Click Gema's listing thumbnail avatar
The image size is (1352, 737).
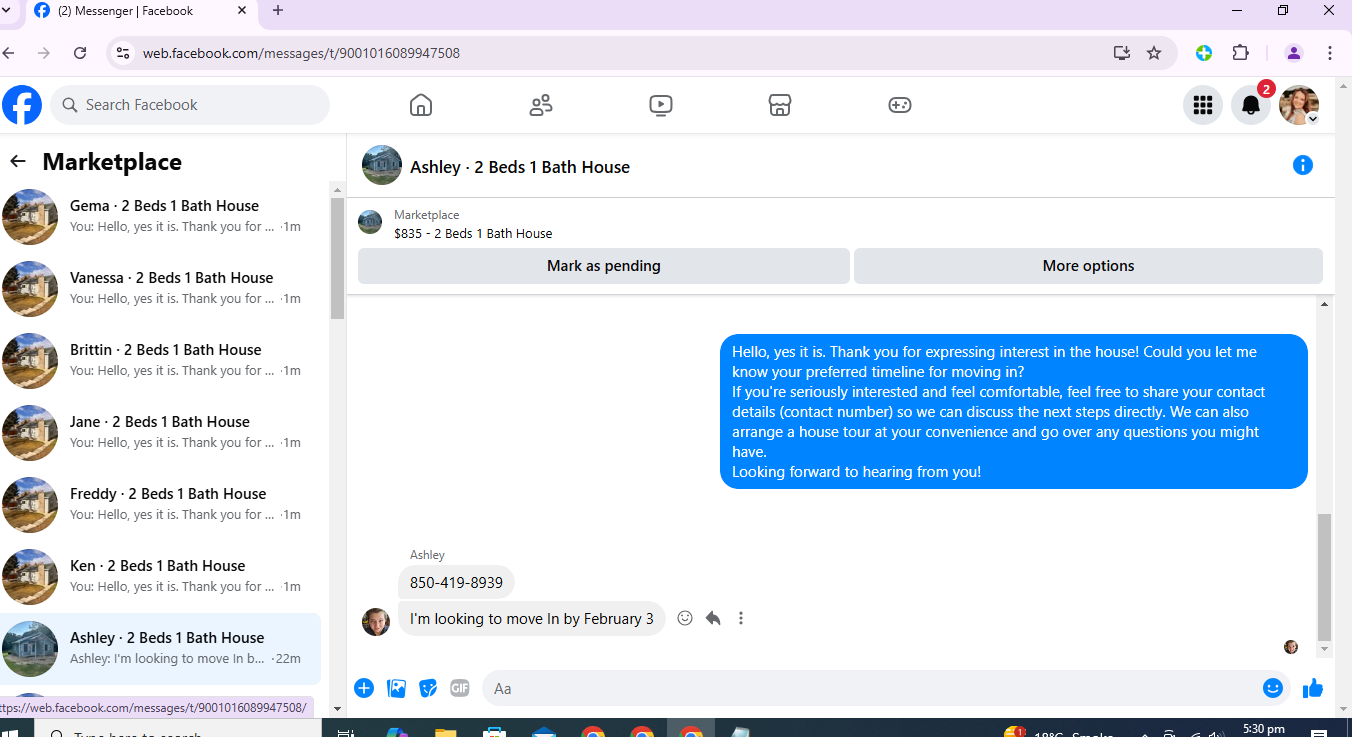(x=30, y=217)
